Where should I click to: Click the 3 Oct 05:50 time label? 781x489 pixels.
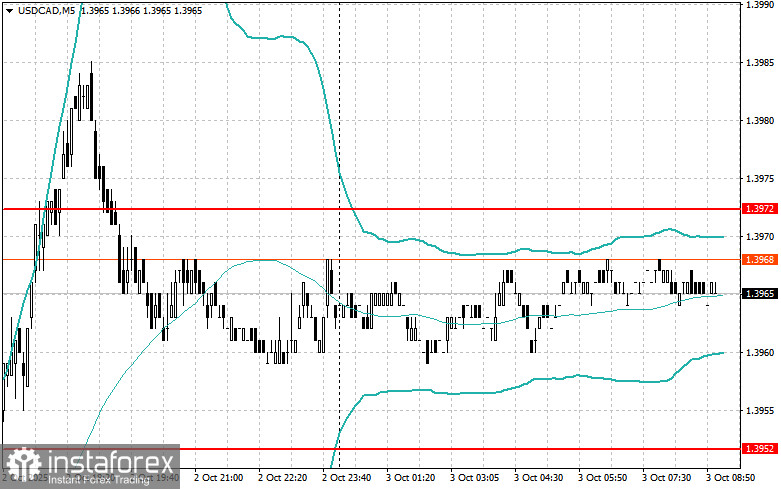click(x=602, y=478)
